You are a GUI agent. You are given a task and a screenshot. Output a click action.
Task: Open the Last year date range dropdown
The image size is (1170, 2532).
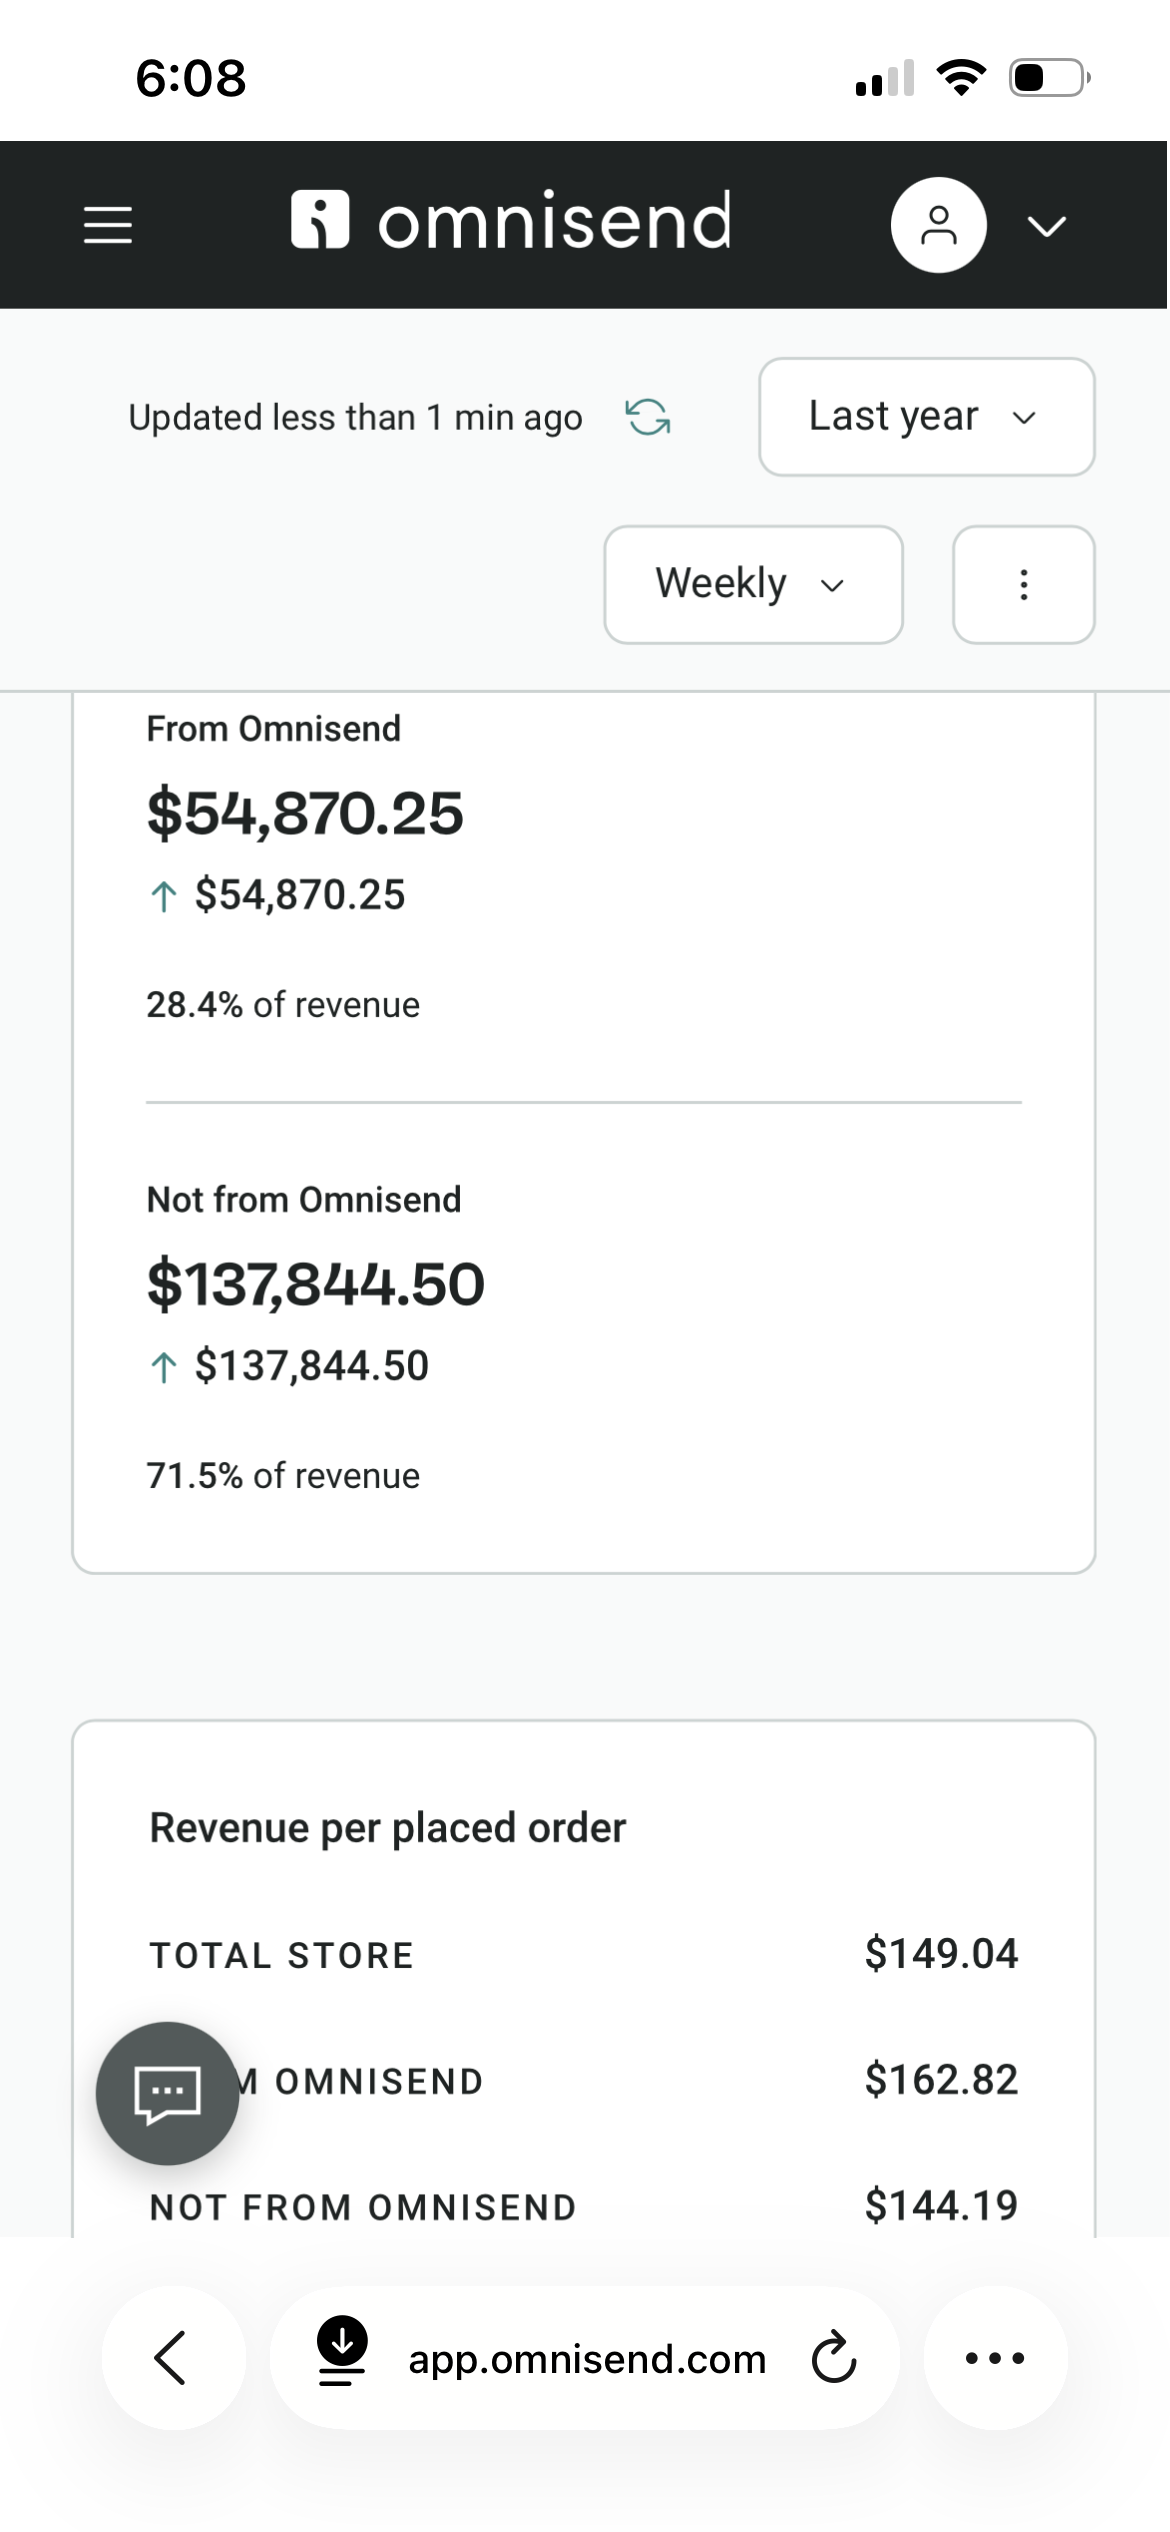point(926,417)
